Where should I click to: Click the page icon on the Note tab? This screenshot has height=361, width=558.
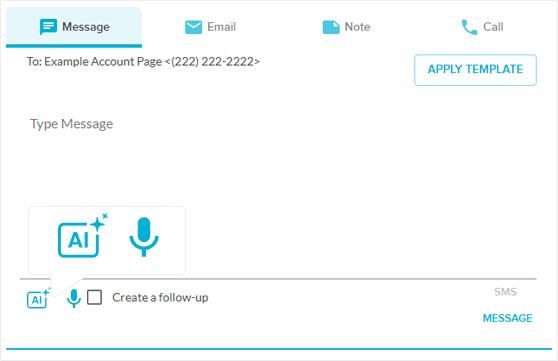coord(331,27)
